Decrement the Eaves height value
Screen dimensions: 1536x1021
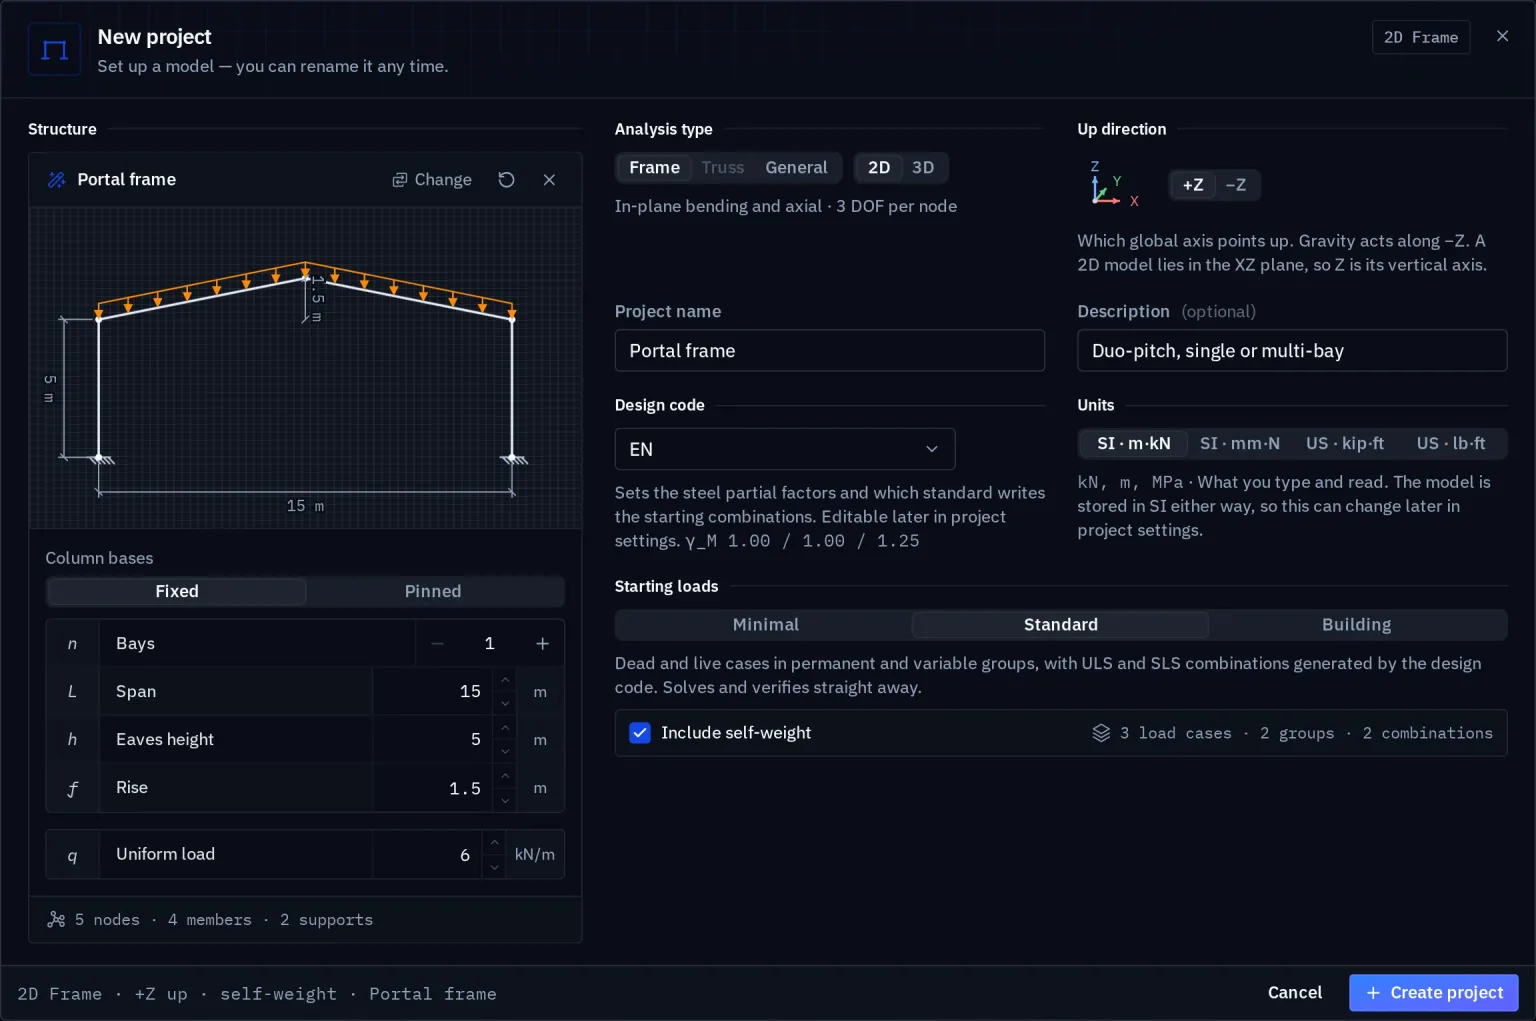click(505, 751)
